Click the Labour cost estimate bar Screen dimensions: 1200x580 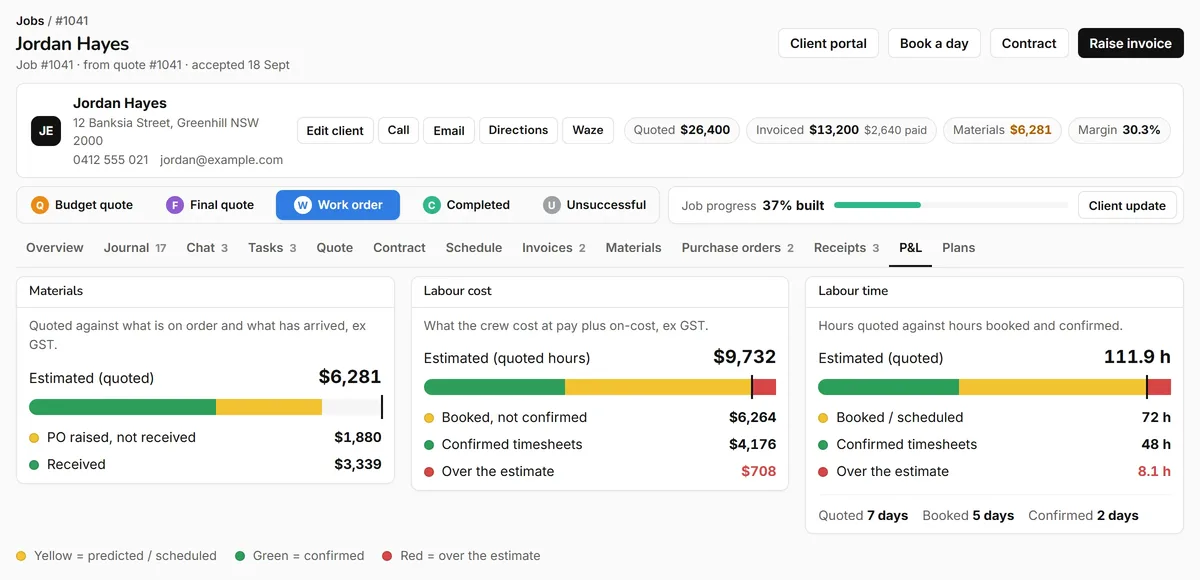coord(600,387)
